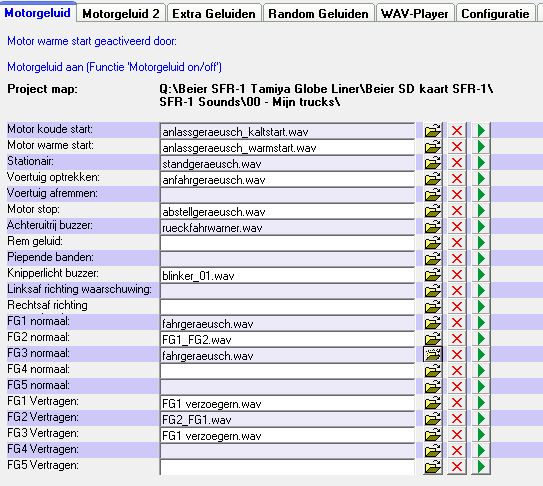Click the empty Rem geluid input field

[287, 243]
